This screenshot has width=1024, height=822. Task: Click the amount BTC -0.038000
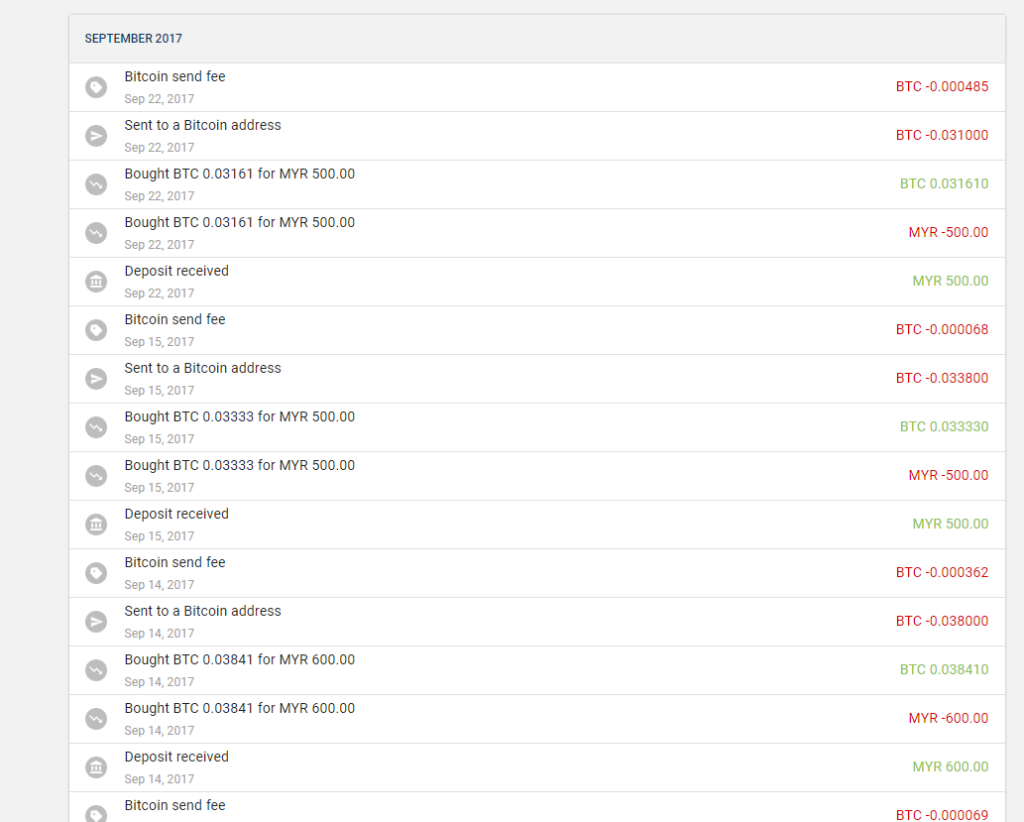pos(942,621)
